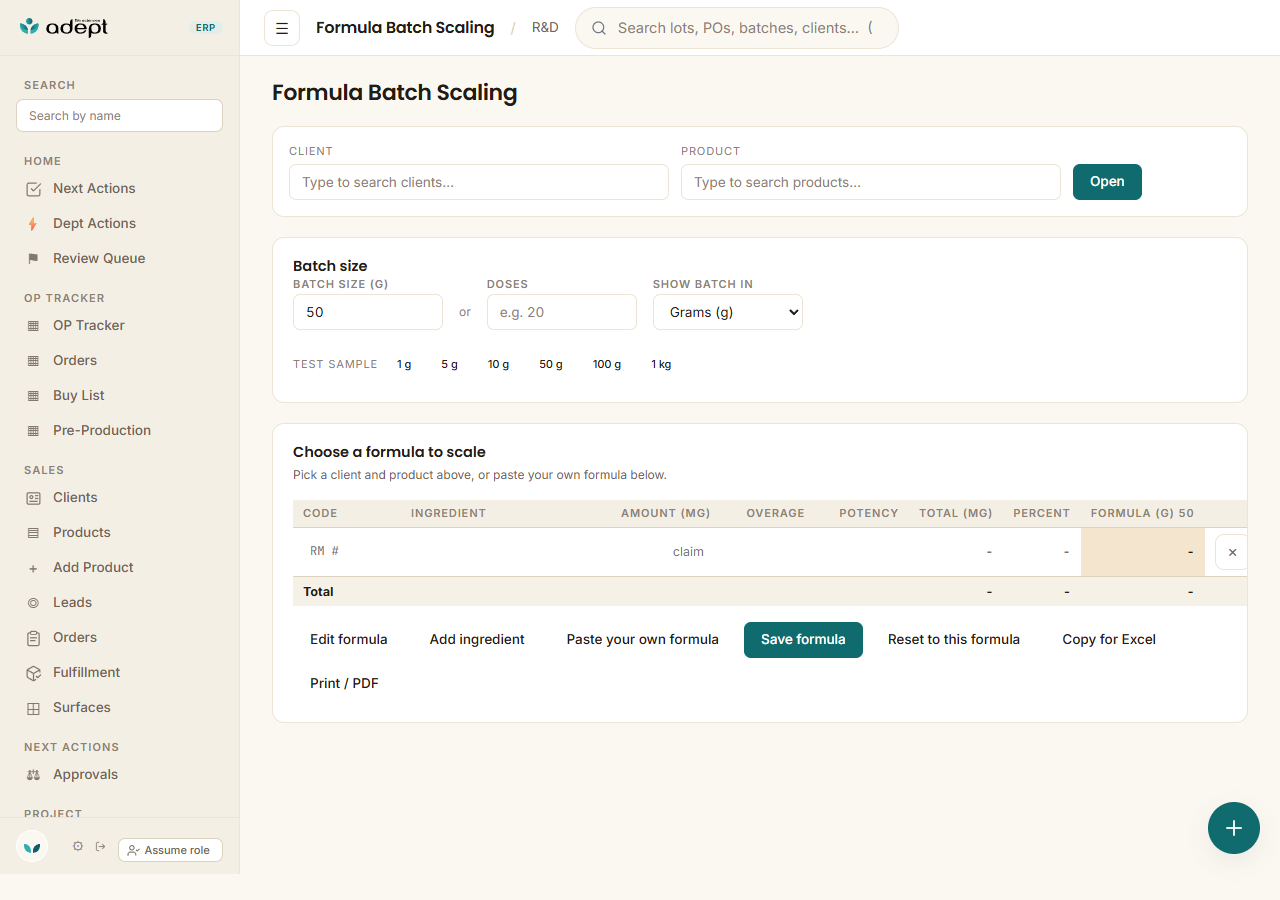Select the 100 g test sample preset
Image resolution: width=1280 pixels, height=900 pixels.
pyautogui.click(x=607, y=365)
